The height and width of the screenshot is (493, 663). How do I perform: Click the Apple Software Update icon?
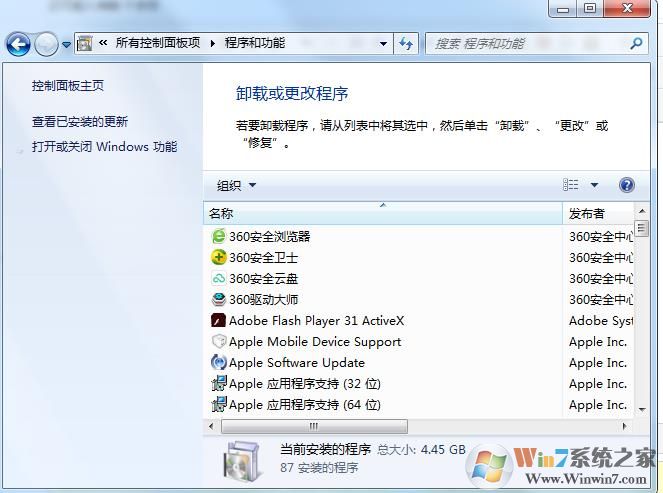point(219,362)
